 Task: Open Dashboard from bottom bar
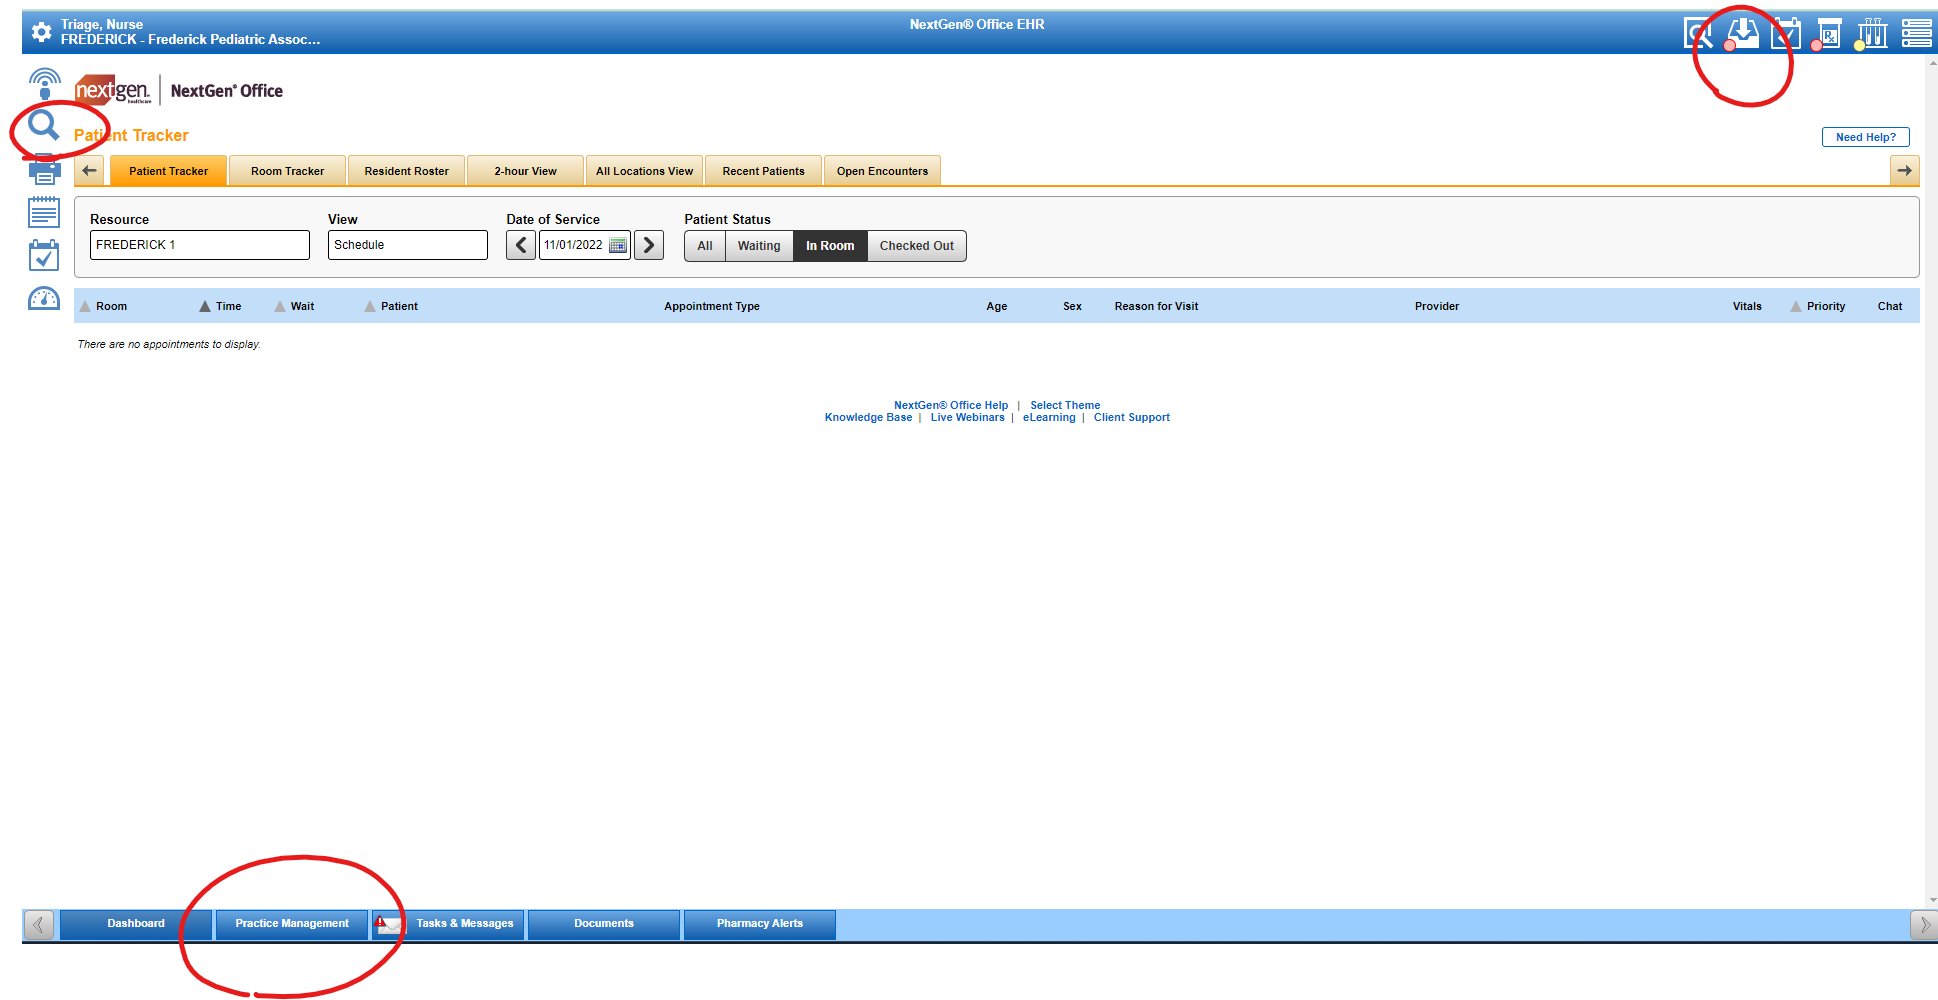coord(136,924)
